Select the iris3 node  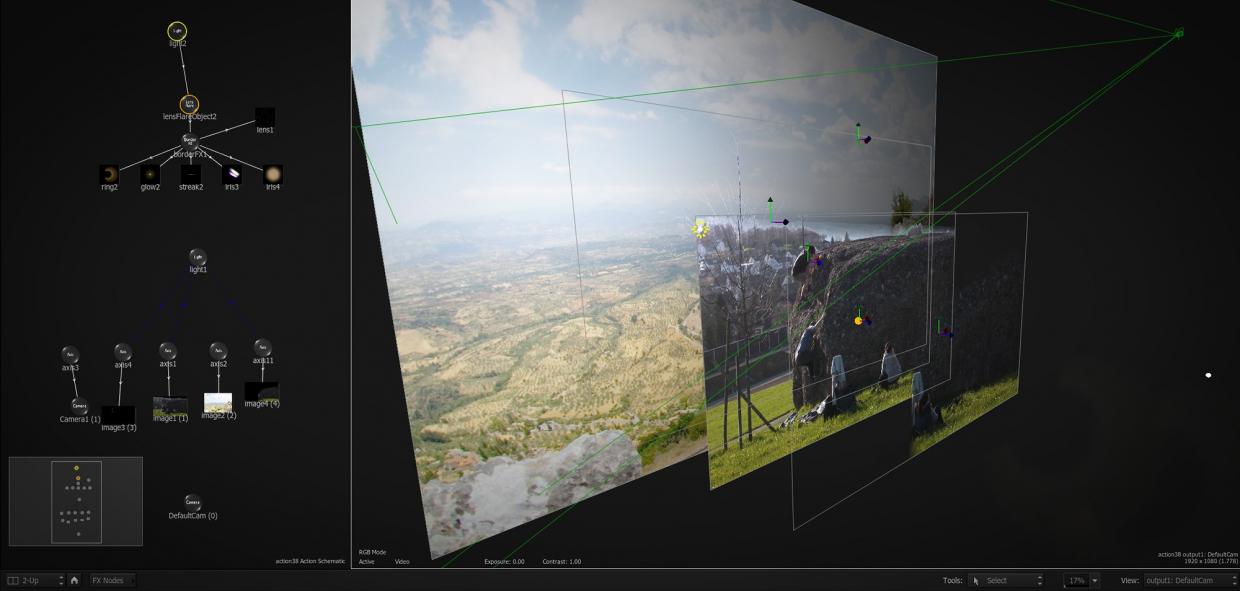click(231, 175)
